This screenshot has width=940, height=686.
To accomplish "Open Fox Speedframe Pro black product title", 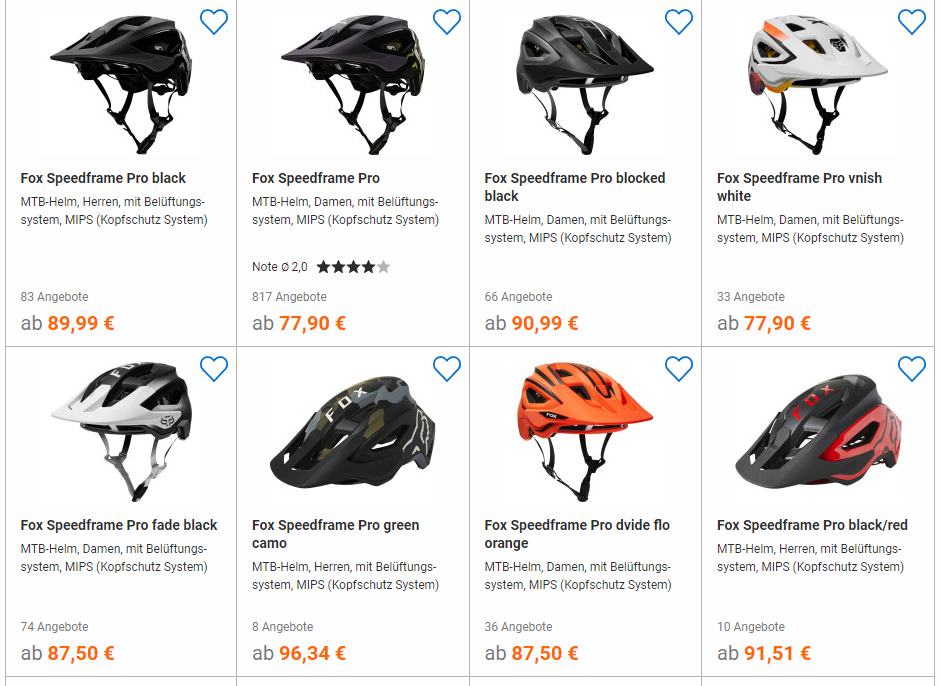I will tap(103, 178).
